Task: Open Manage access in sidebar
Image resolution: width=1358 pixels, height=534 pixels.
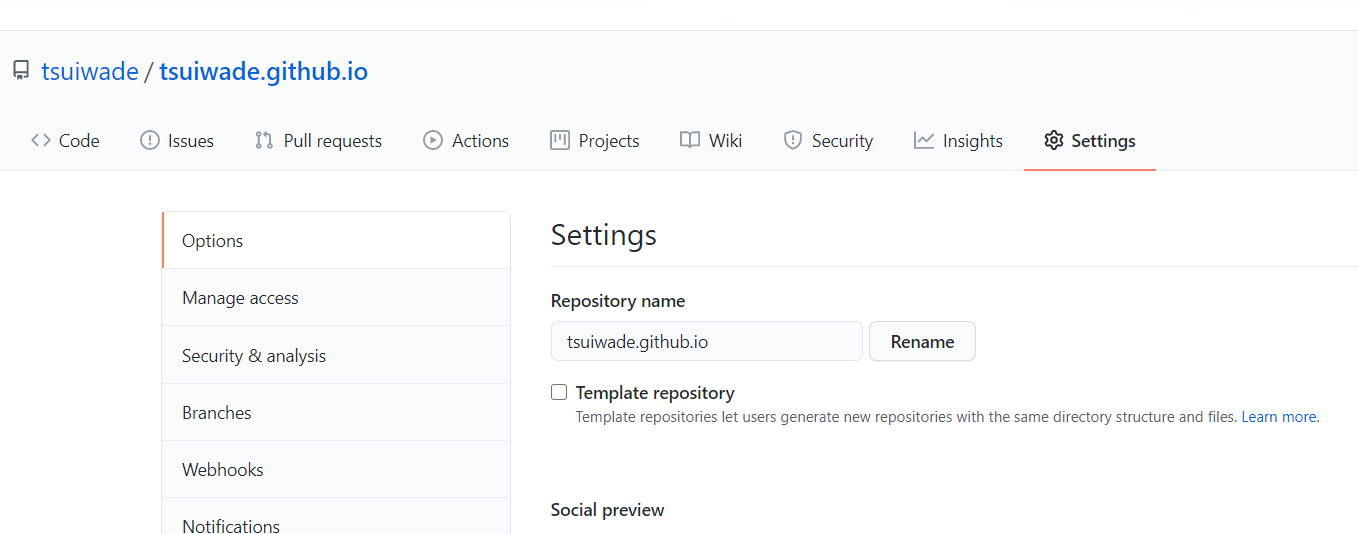Action: [x=336, y=297]
